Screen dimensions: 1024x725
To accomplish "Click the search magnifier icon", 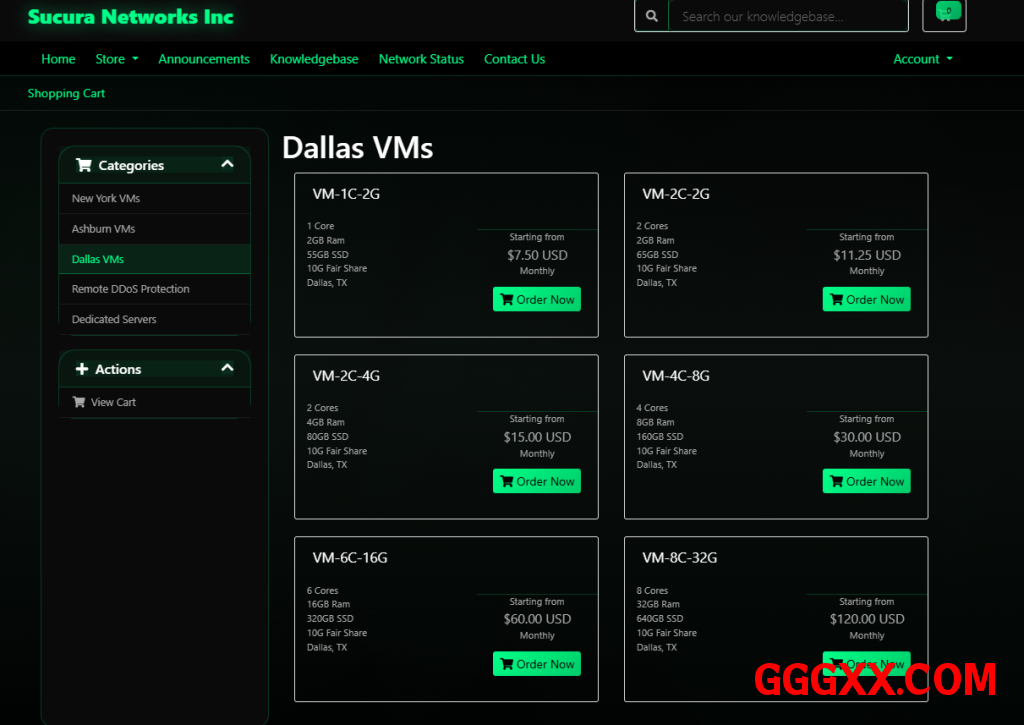I will (x=652, y=16).
